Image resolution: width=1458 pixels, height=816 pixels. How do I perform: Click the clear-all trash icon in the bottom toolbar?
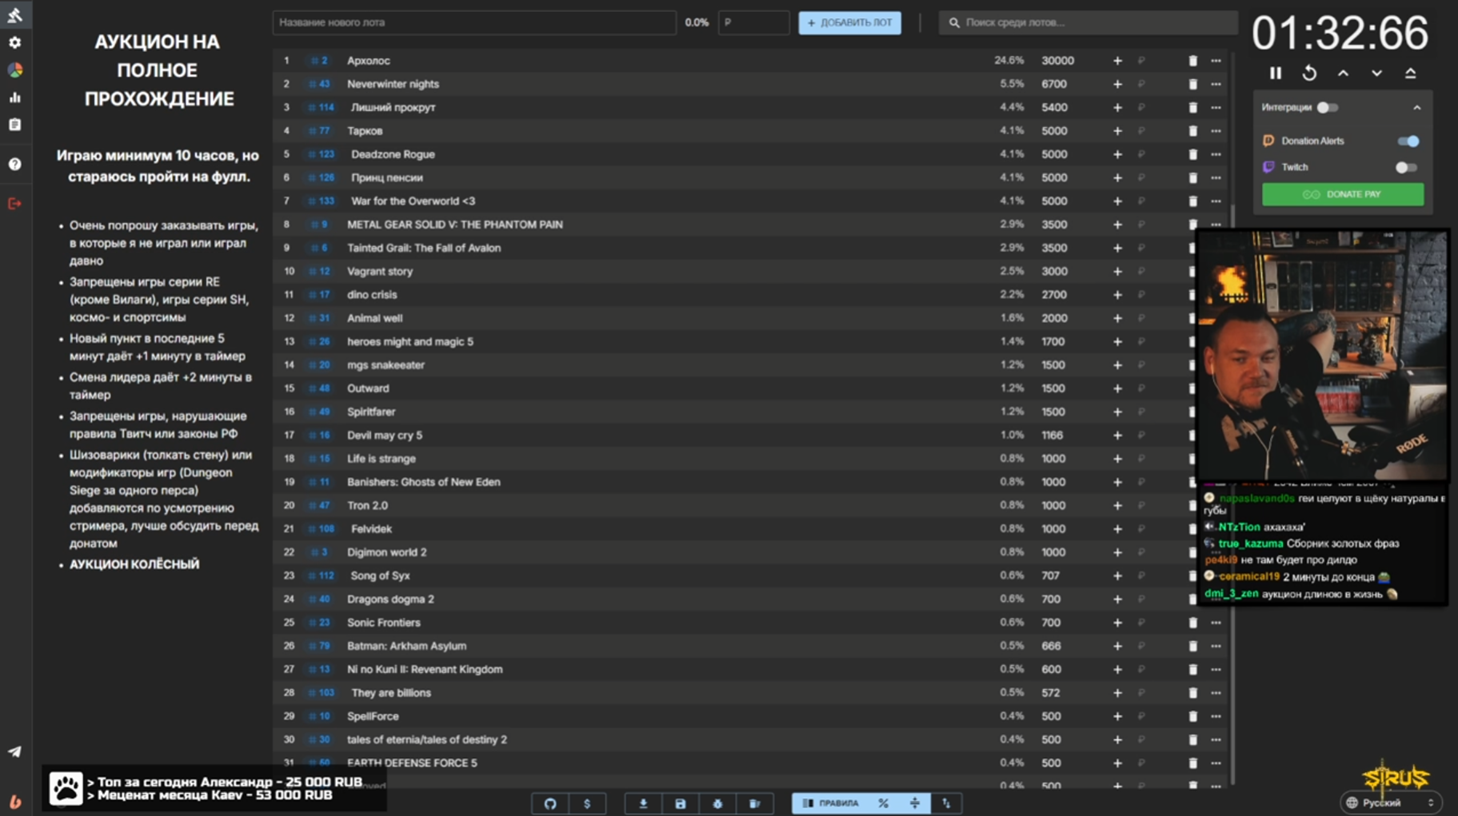755,803
